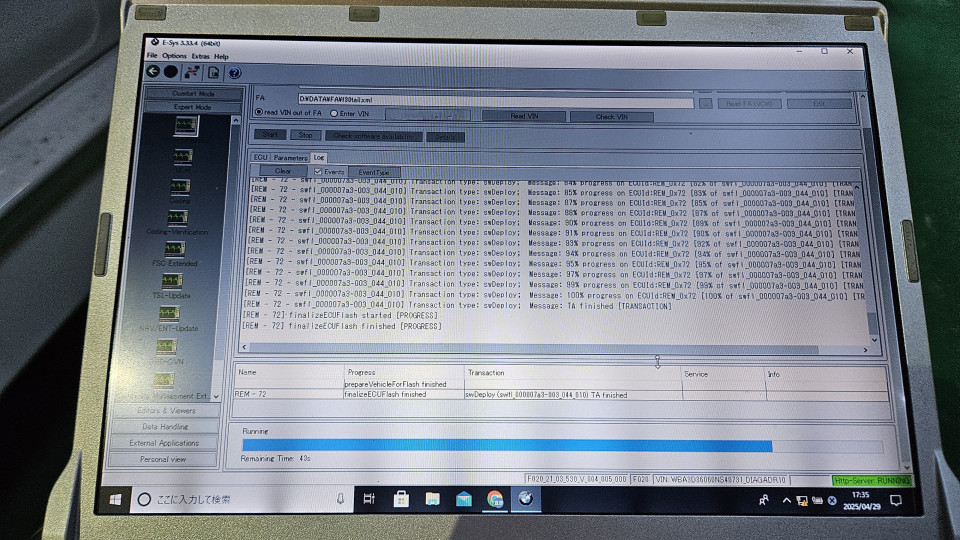Open Task View from the taskbar
The image size is (960, 540).
tap(369, 499)
